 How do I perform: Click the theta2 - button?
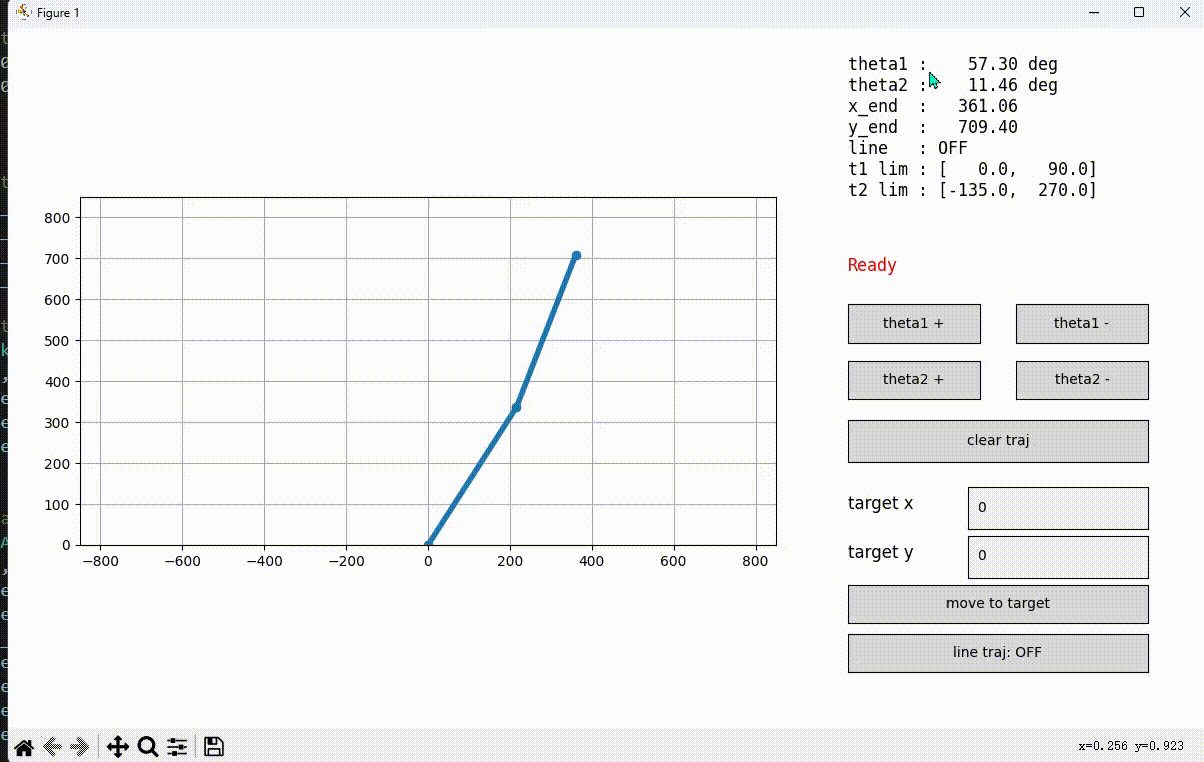(1082, 380)
